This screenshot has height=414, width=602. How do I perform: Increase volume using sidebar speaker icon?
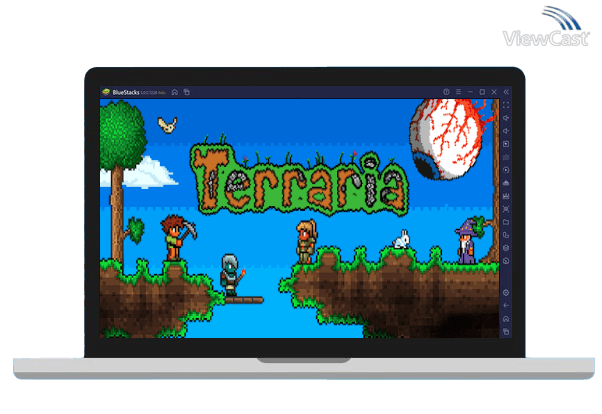(506, 118)
